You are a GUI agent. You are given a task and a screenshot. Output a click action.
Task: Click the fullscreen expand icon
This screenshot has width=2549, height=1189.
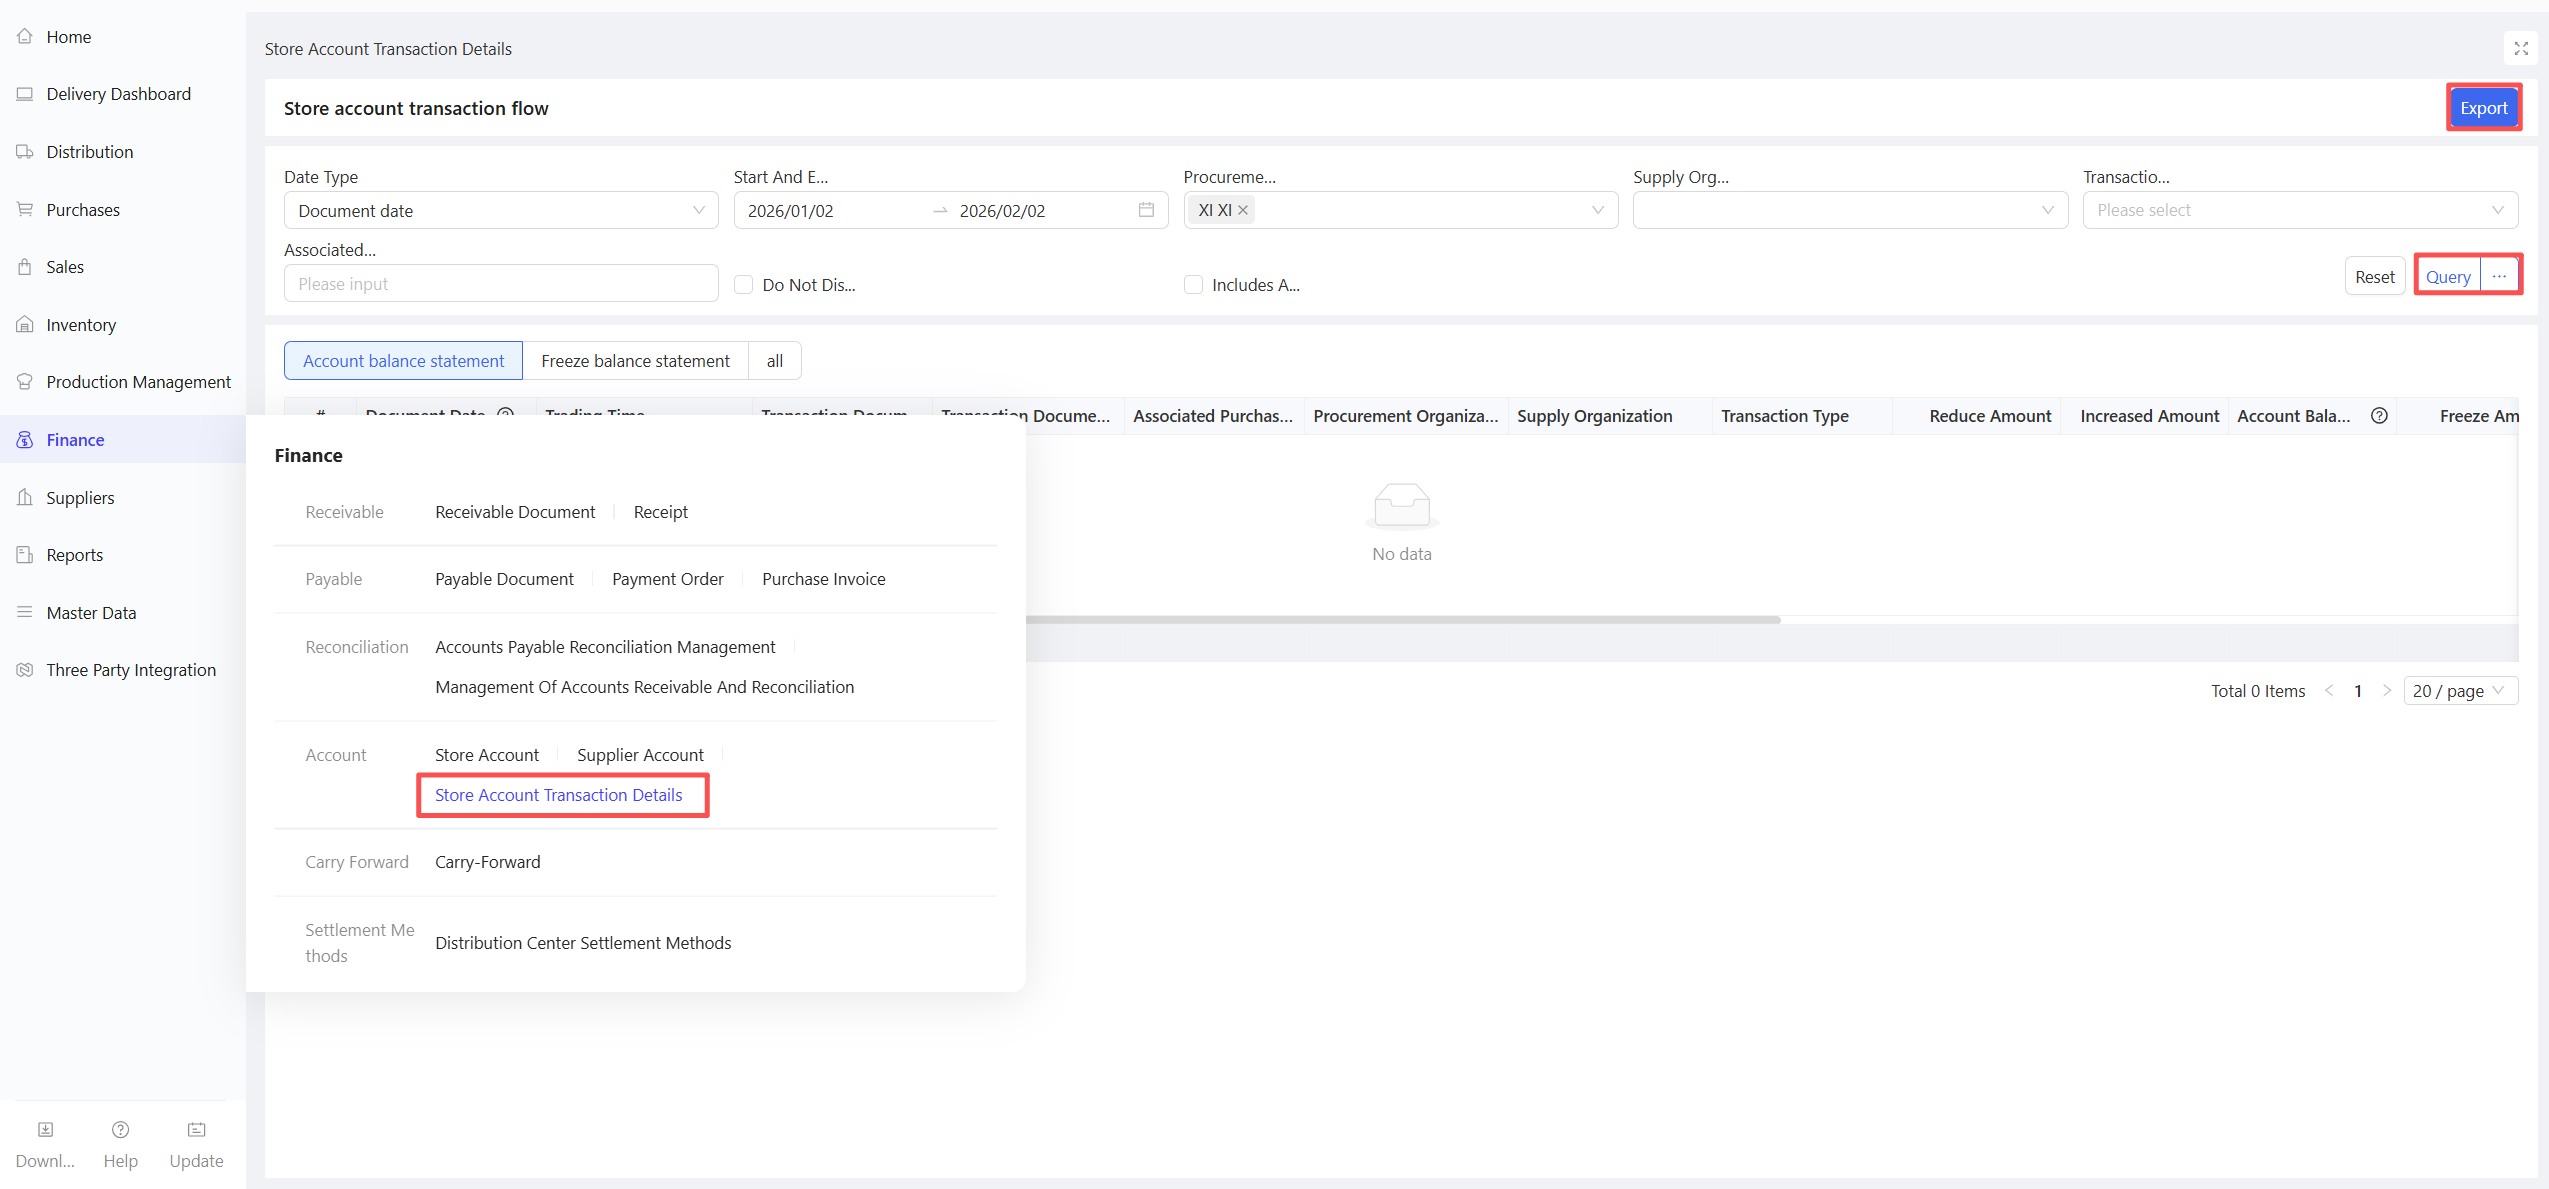coord(2520,48)
